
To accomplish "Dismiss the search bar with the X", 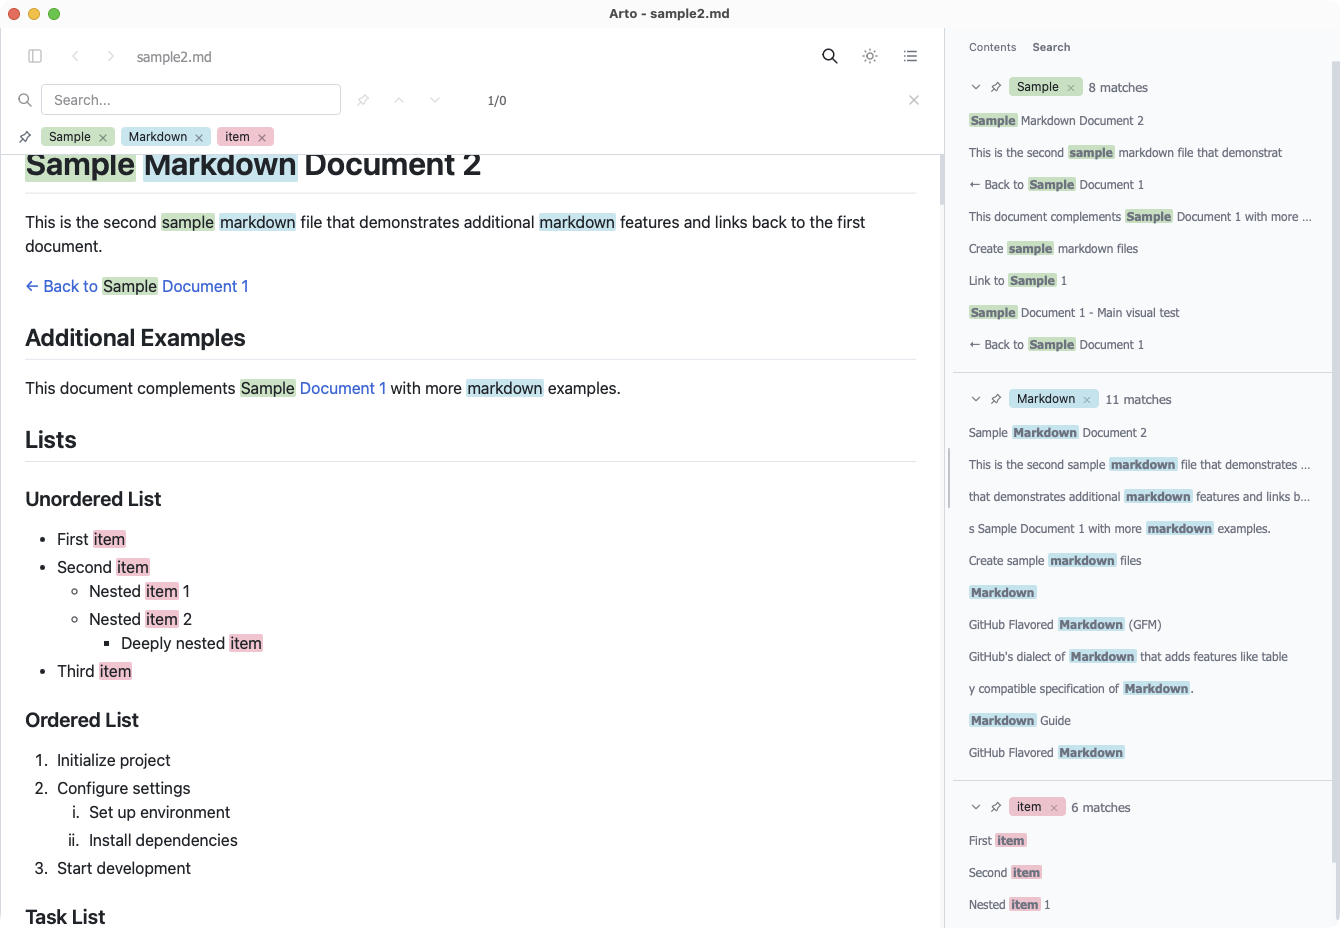I will pos(913,100).
